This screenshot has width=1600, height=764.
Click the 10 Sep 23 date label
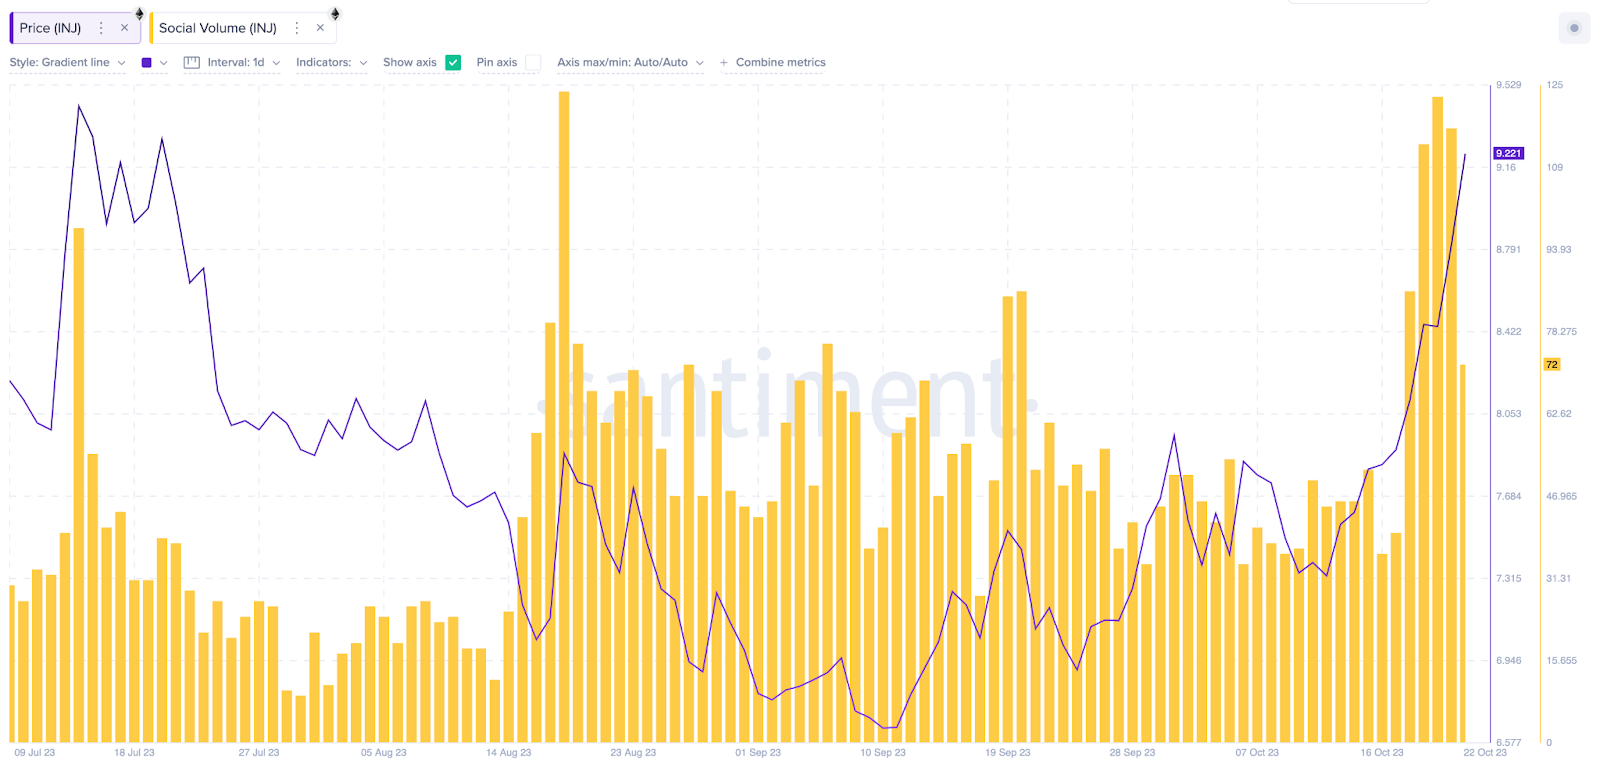[x=883, y=752]
